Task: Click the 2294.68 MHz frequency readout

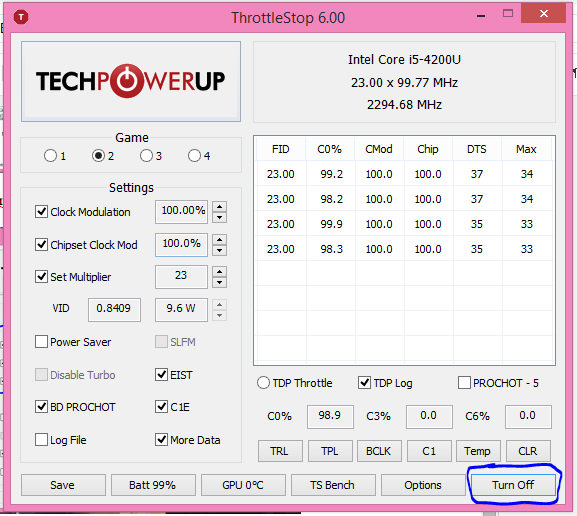Action: pyautogui.click(x=404, y=105)
